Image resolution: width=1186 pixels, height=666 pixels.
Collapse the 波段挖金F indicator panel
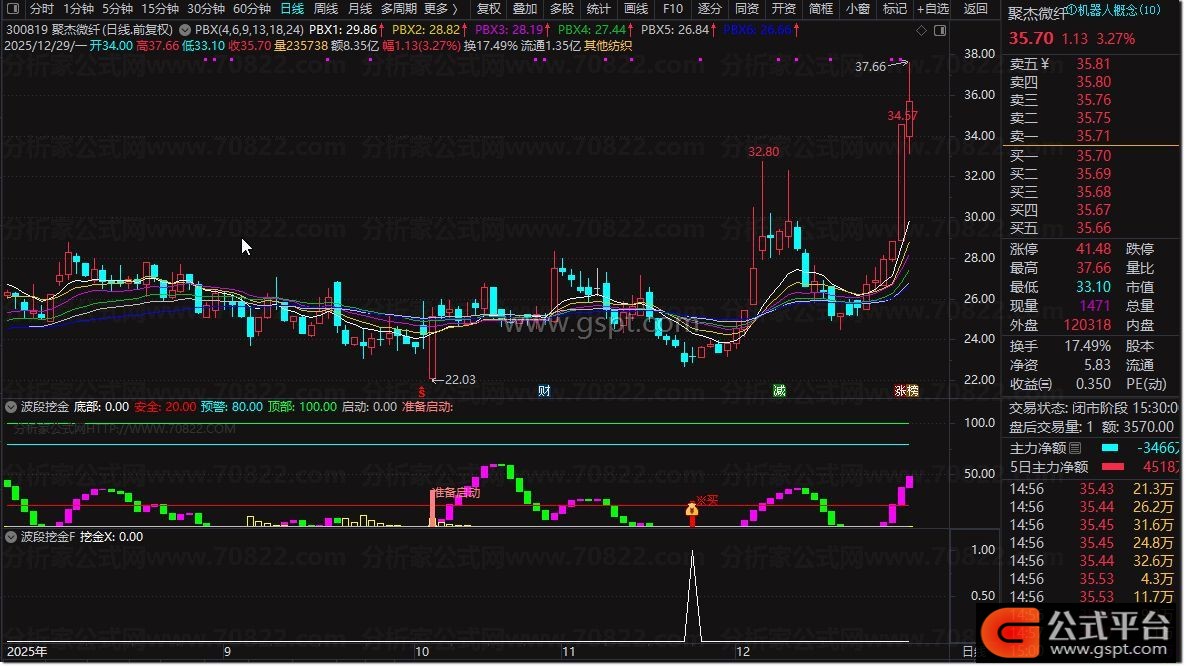[12, 536]
